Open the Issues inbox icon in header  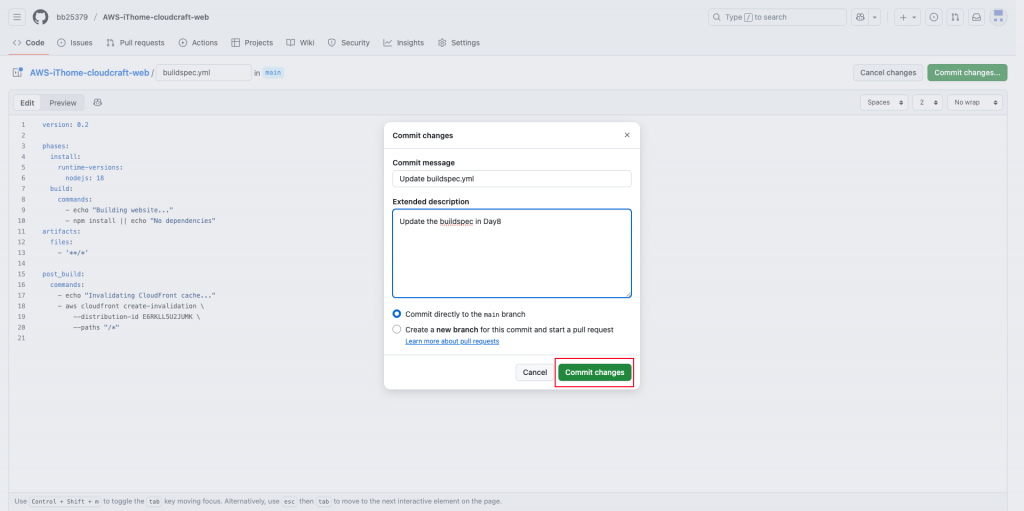click(934, 17)
